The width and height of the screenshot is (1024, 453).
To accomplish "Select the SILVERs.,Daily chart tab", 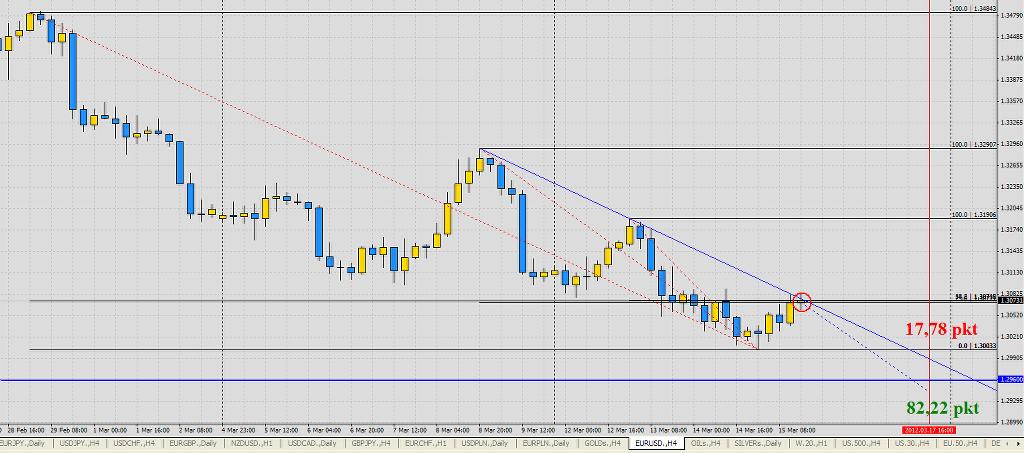I will (756, 443).
